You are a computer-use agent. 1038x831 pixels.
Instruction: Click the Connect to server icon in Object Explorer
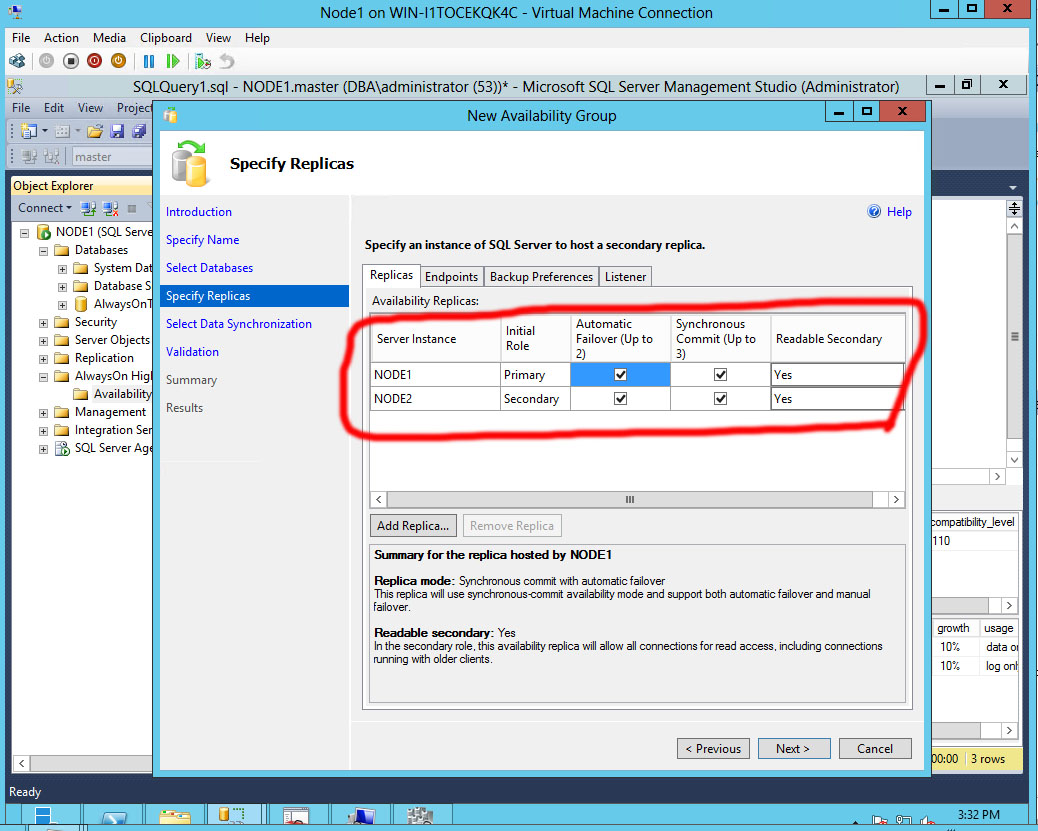click(x=88, y=207)
